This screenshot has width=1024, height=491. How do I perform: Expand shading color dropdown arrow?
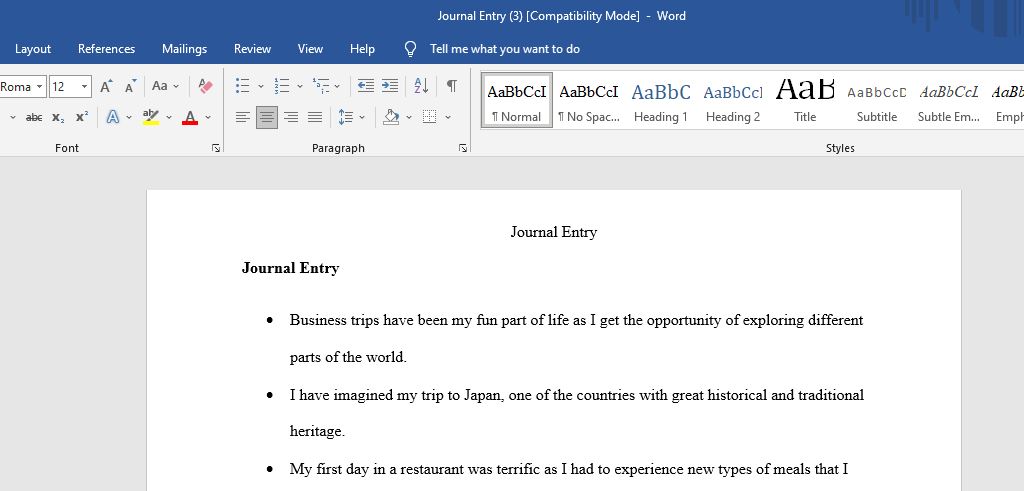409,118
